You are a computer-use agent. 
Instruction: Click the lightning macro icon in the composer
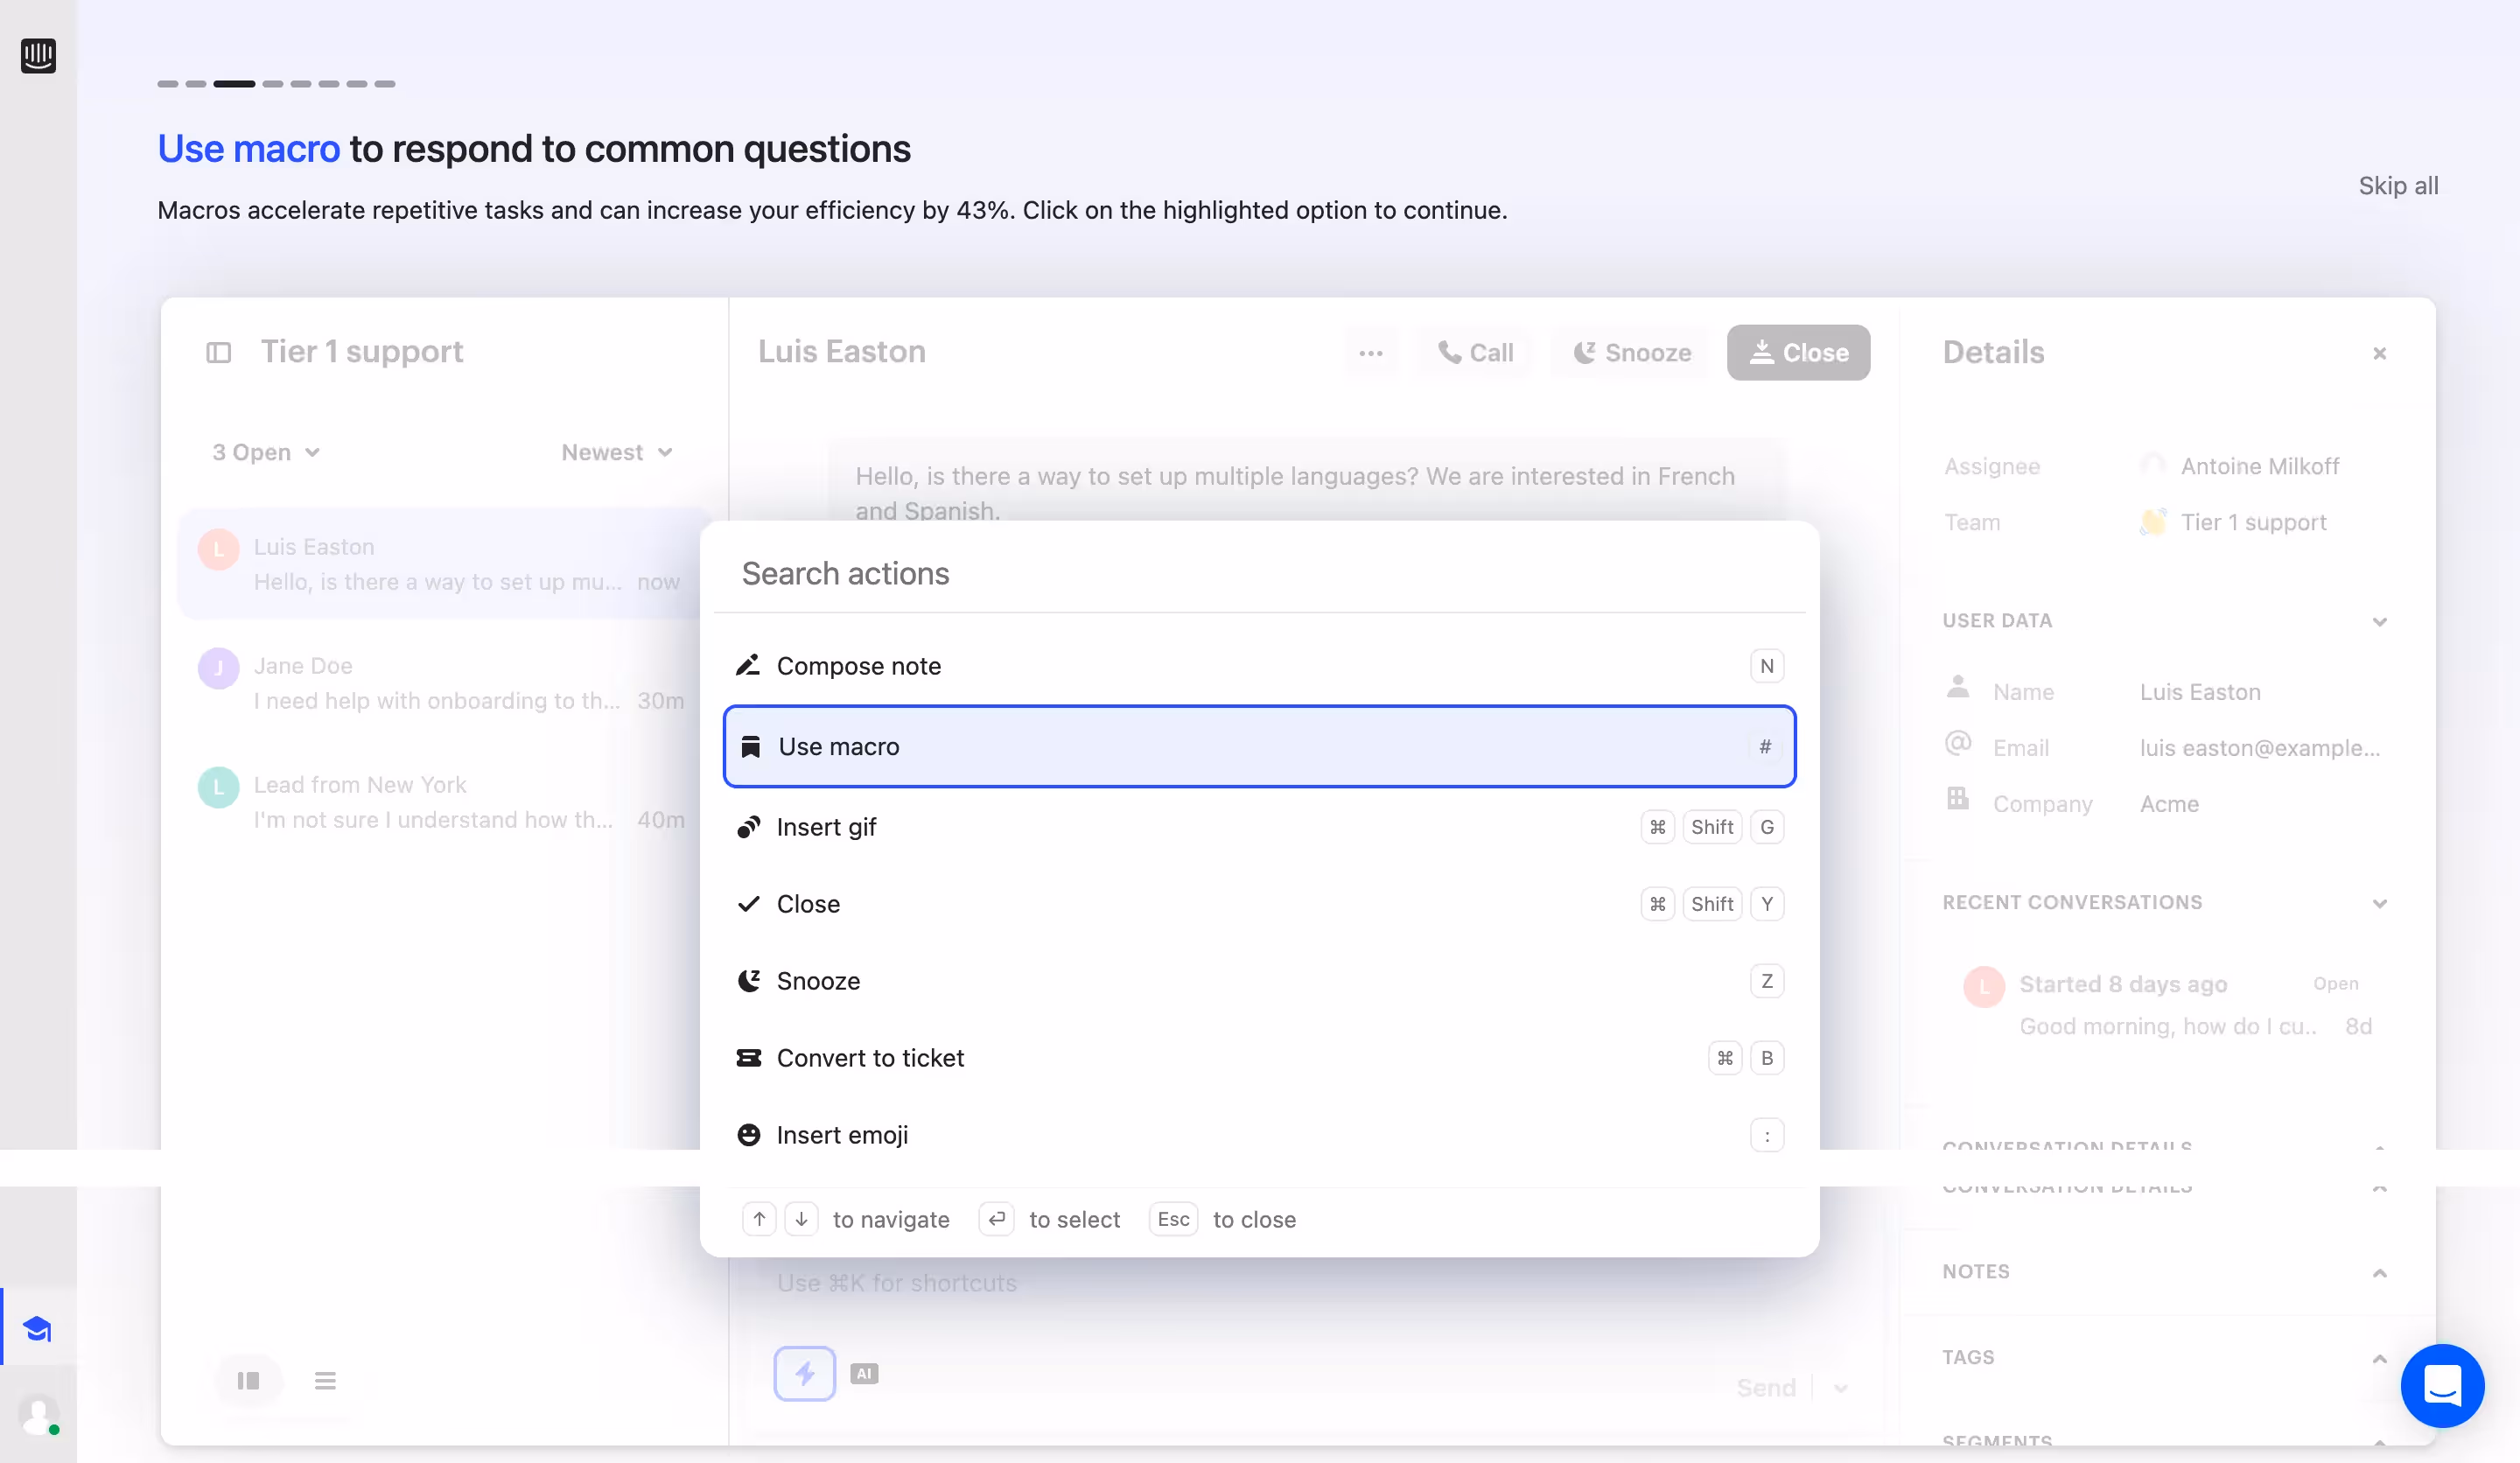click(x=804, y=1373)
